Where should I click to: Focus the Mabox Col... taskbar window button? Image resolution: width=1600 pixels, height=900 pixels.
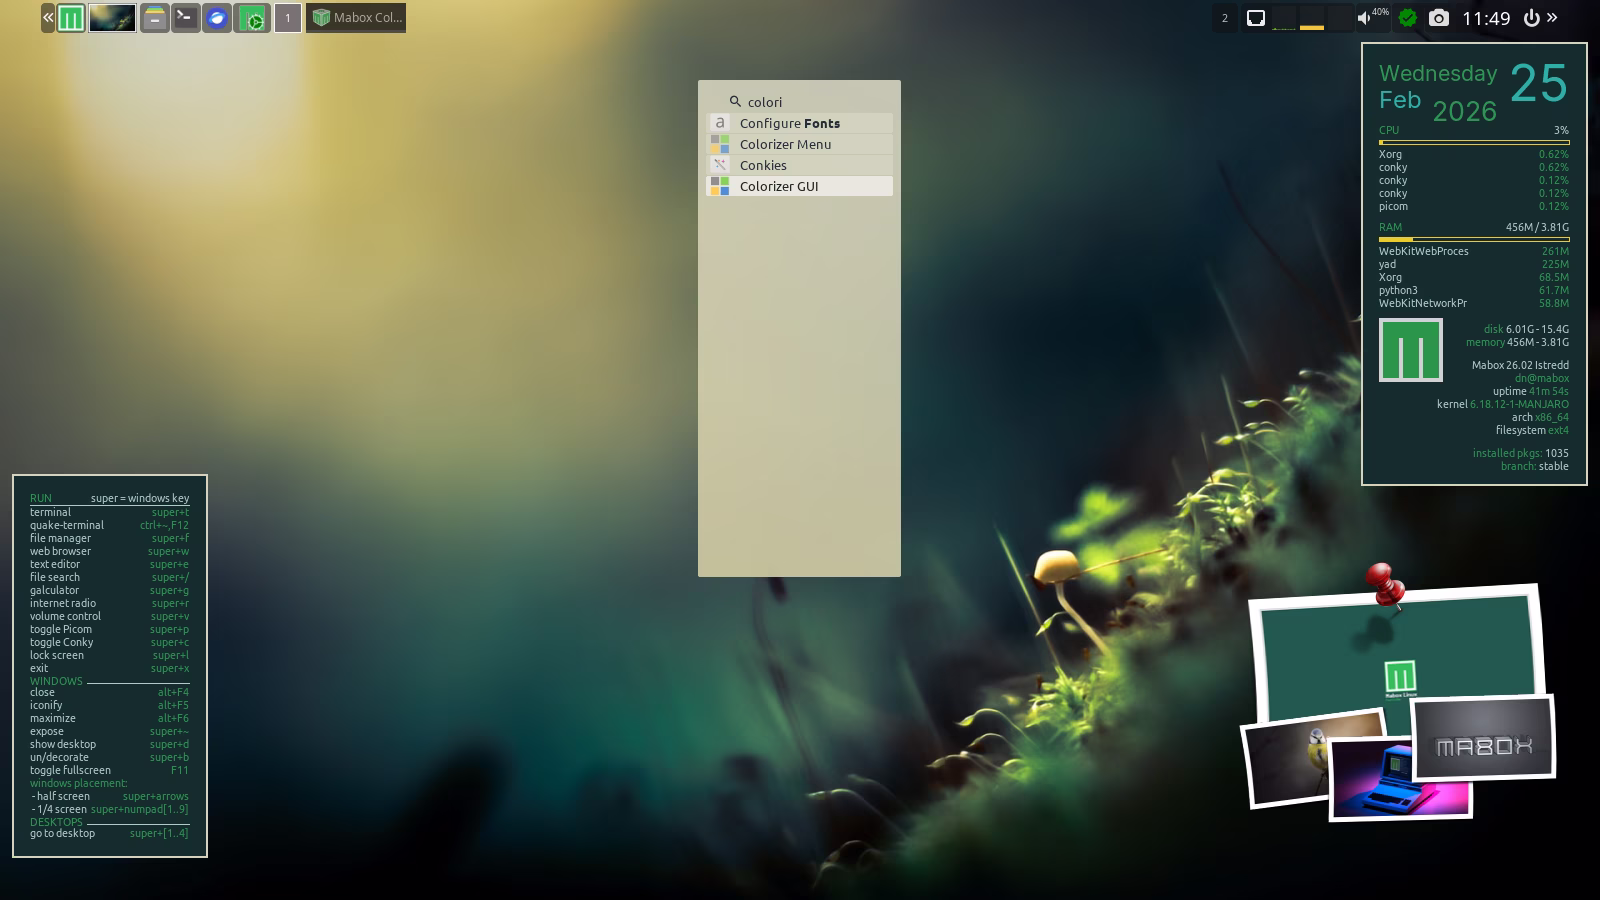click(x=356, y=18)
